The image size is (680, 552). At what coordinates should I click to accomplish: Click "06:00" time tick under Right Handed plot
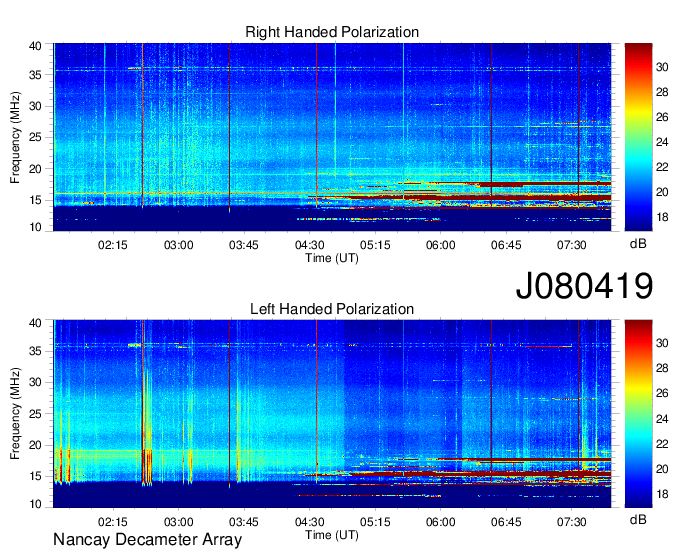tap(441, 245)
